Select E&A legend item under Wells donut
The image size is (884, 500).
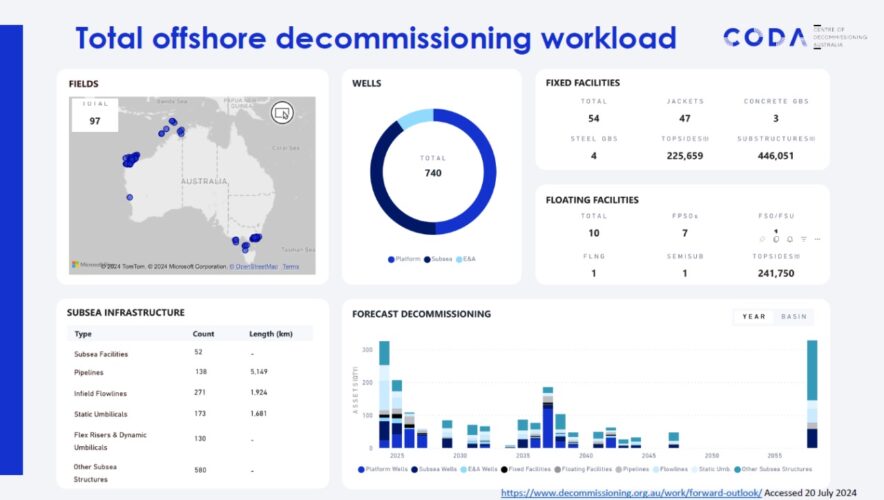tap(465, 259)
